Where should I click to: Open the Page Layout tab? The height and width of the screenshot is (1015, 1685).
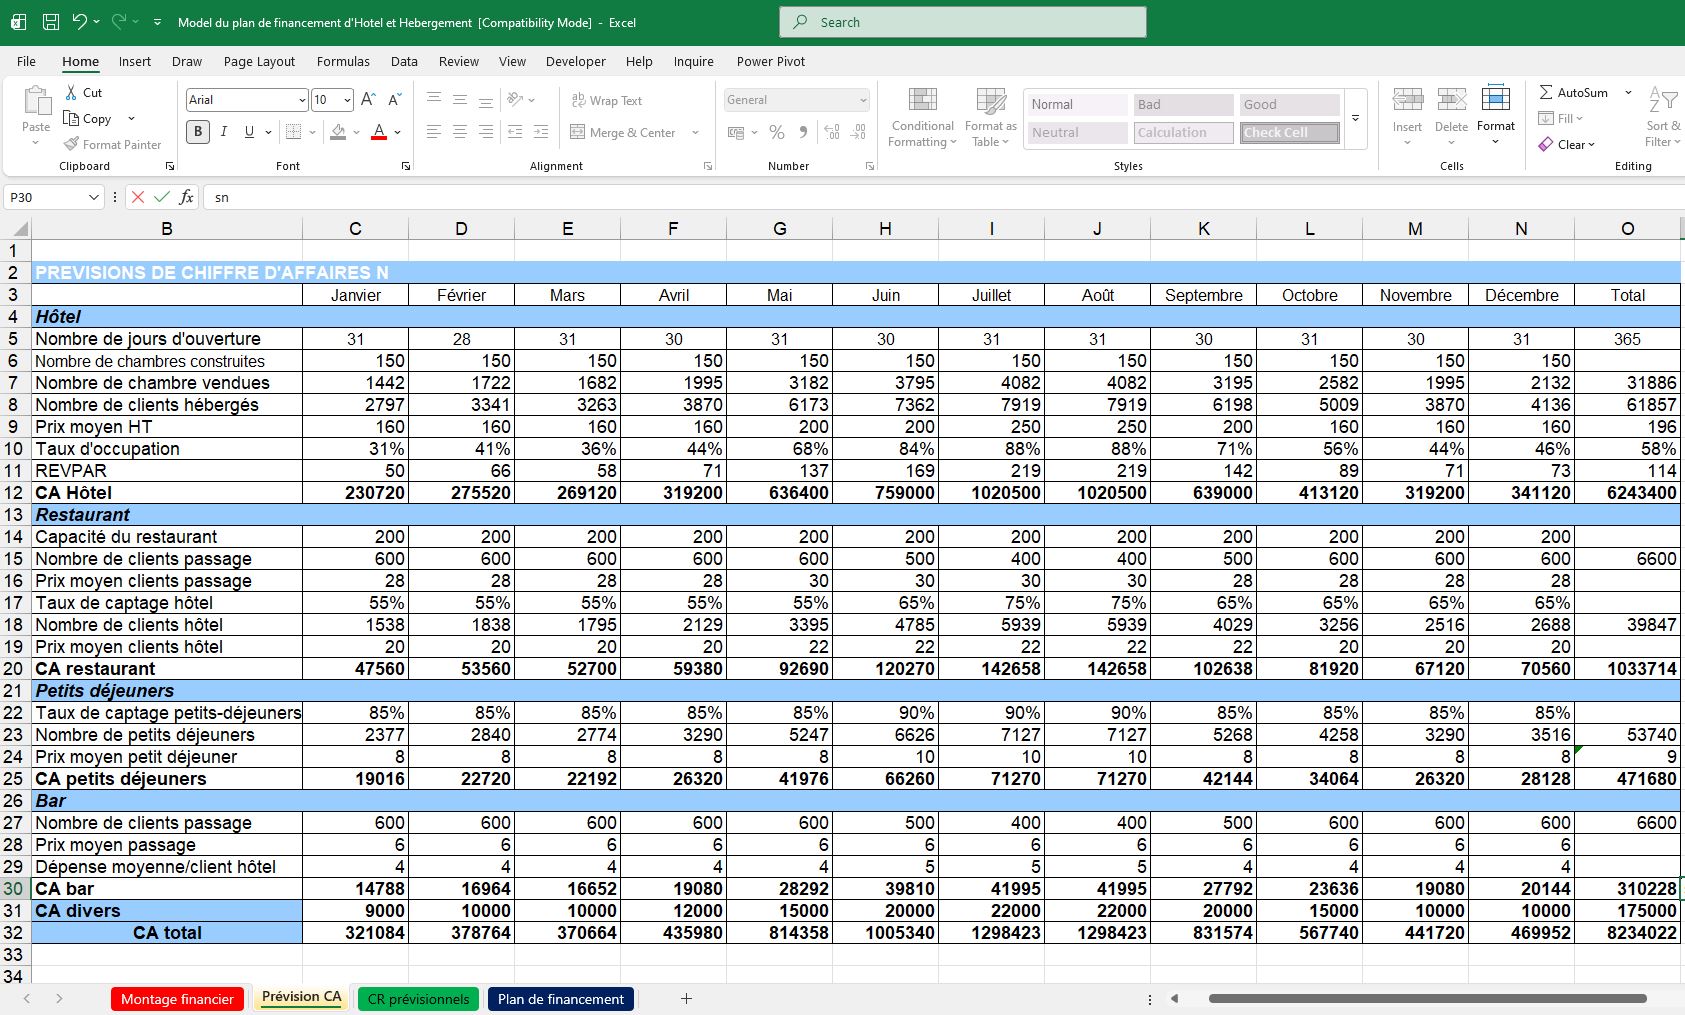click(x=259, y=61)
